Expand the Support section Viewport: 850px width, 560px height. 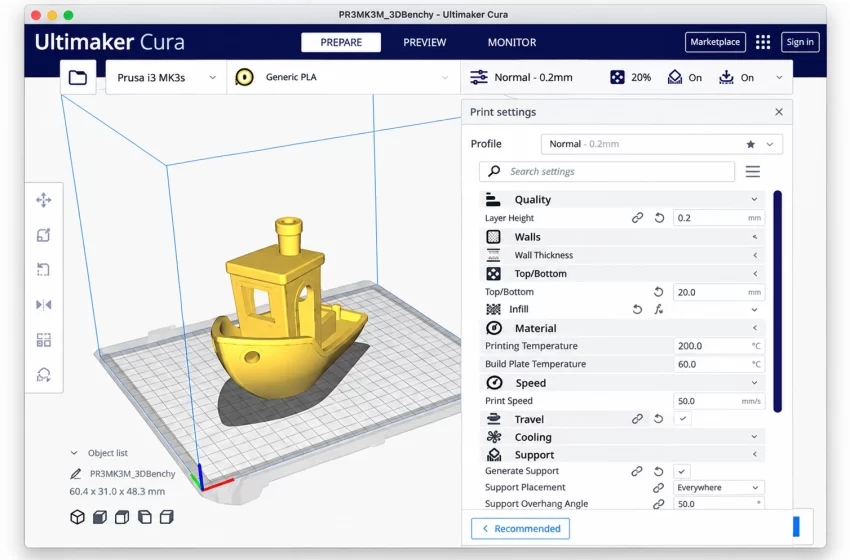click(622, 455)
